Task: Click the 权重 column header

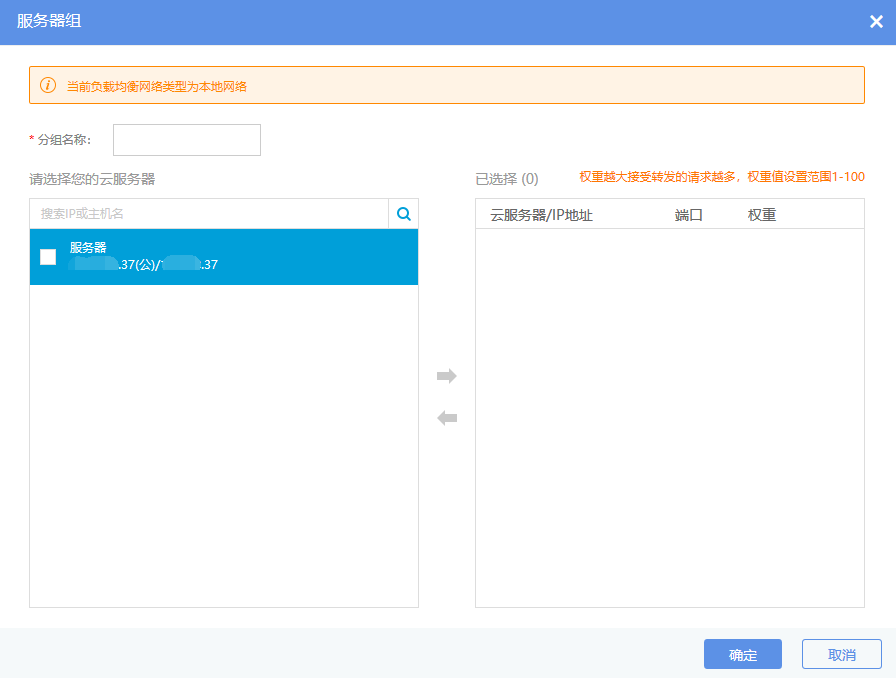Action: (x=762, y=215)
